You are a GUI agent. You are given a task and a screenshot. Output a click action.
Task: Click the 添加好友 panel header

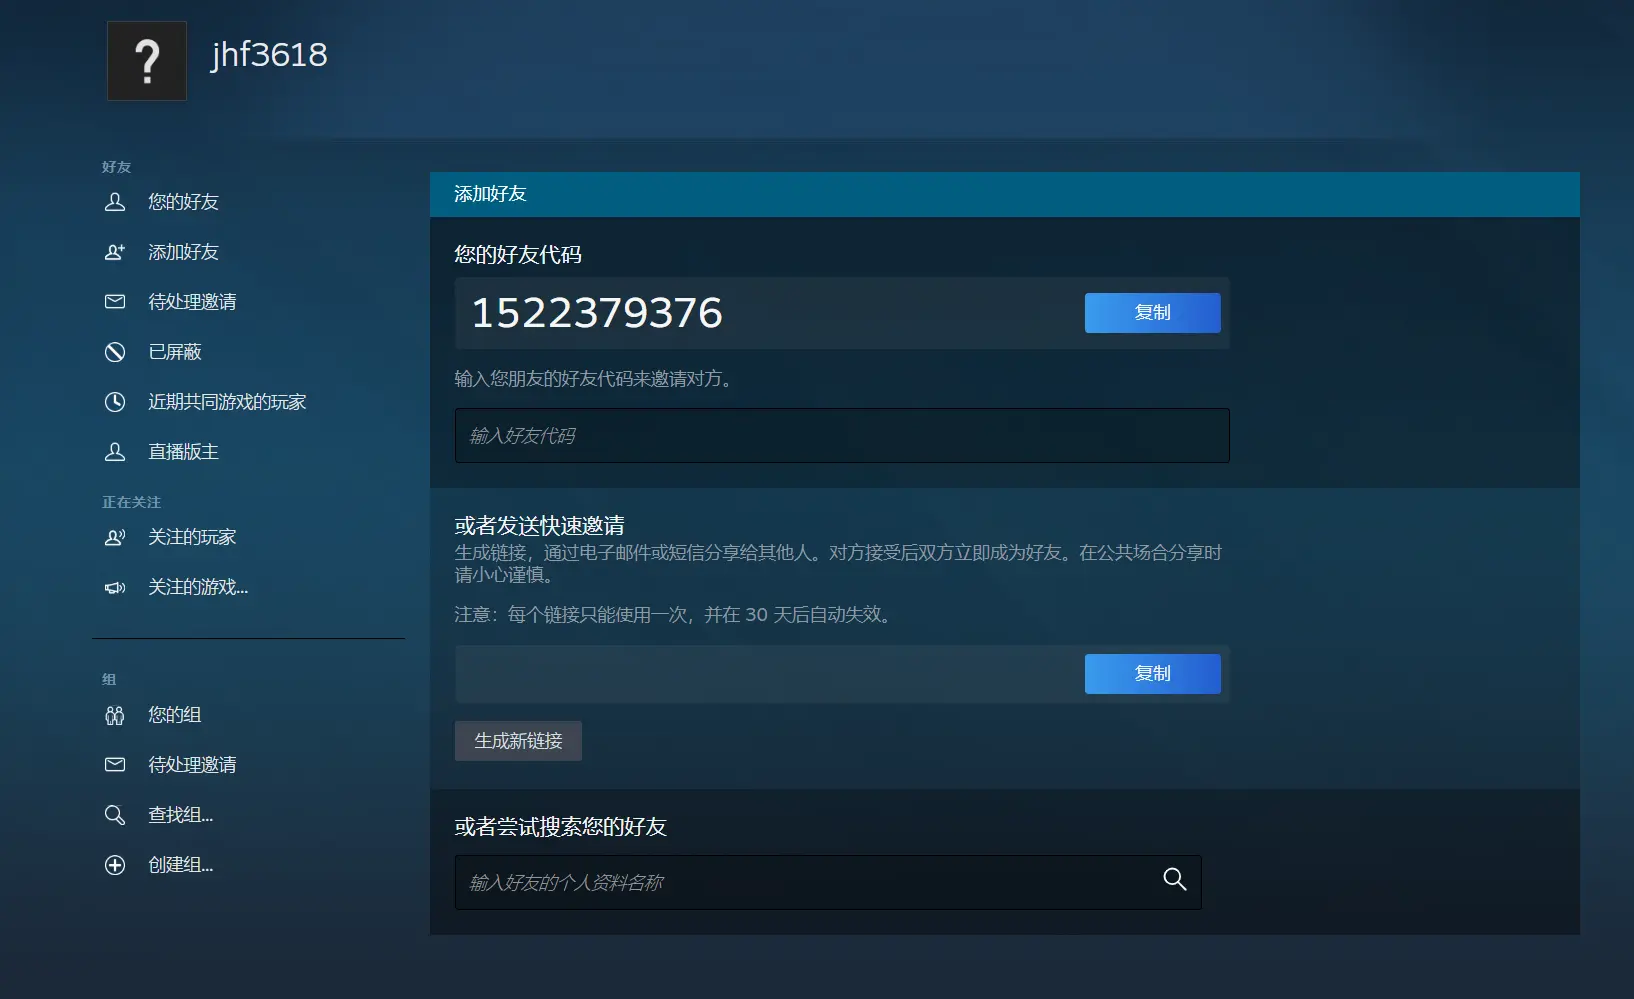tap(1005, 194)
